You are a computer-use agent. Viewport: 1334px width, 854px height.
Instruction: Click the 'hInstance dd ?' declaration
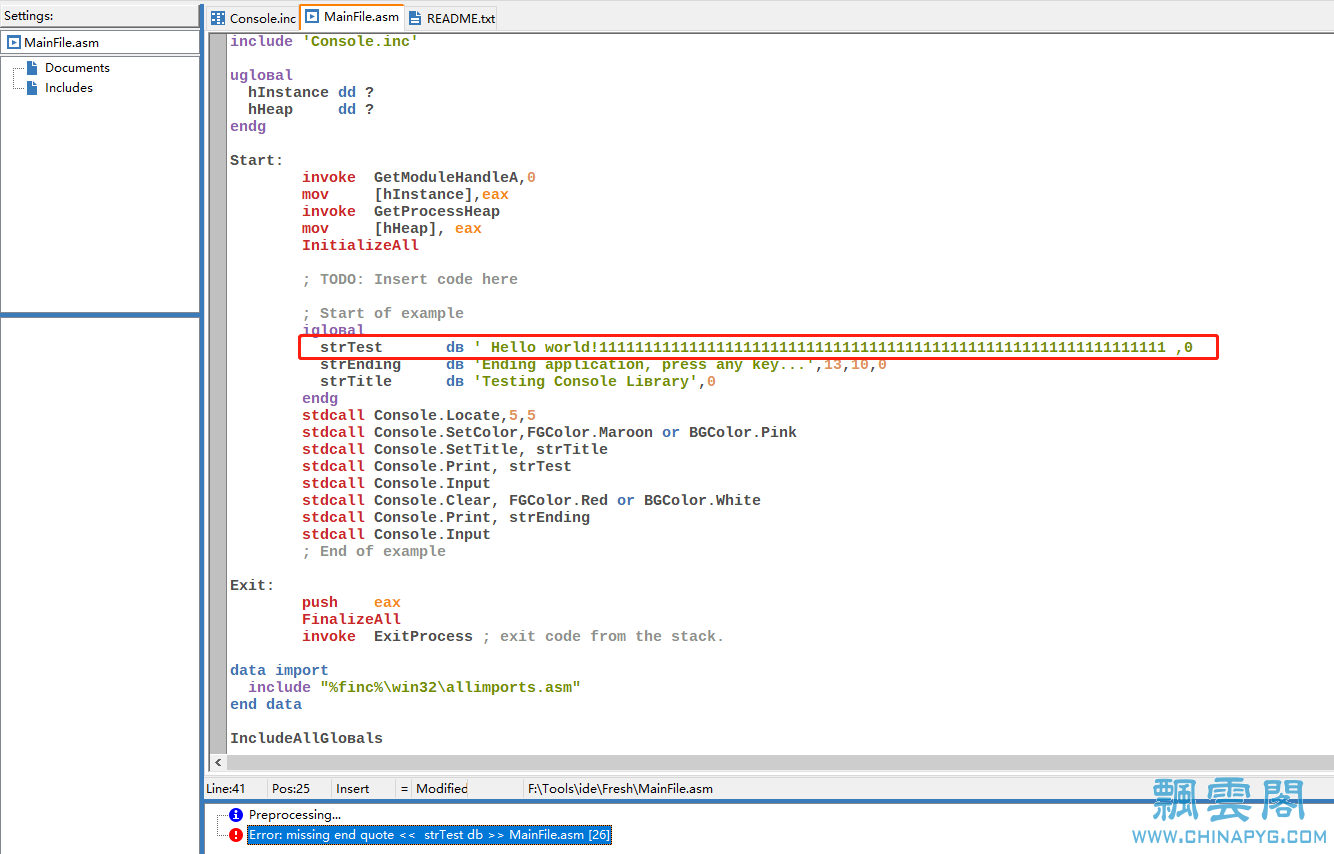point(311,92)
